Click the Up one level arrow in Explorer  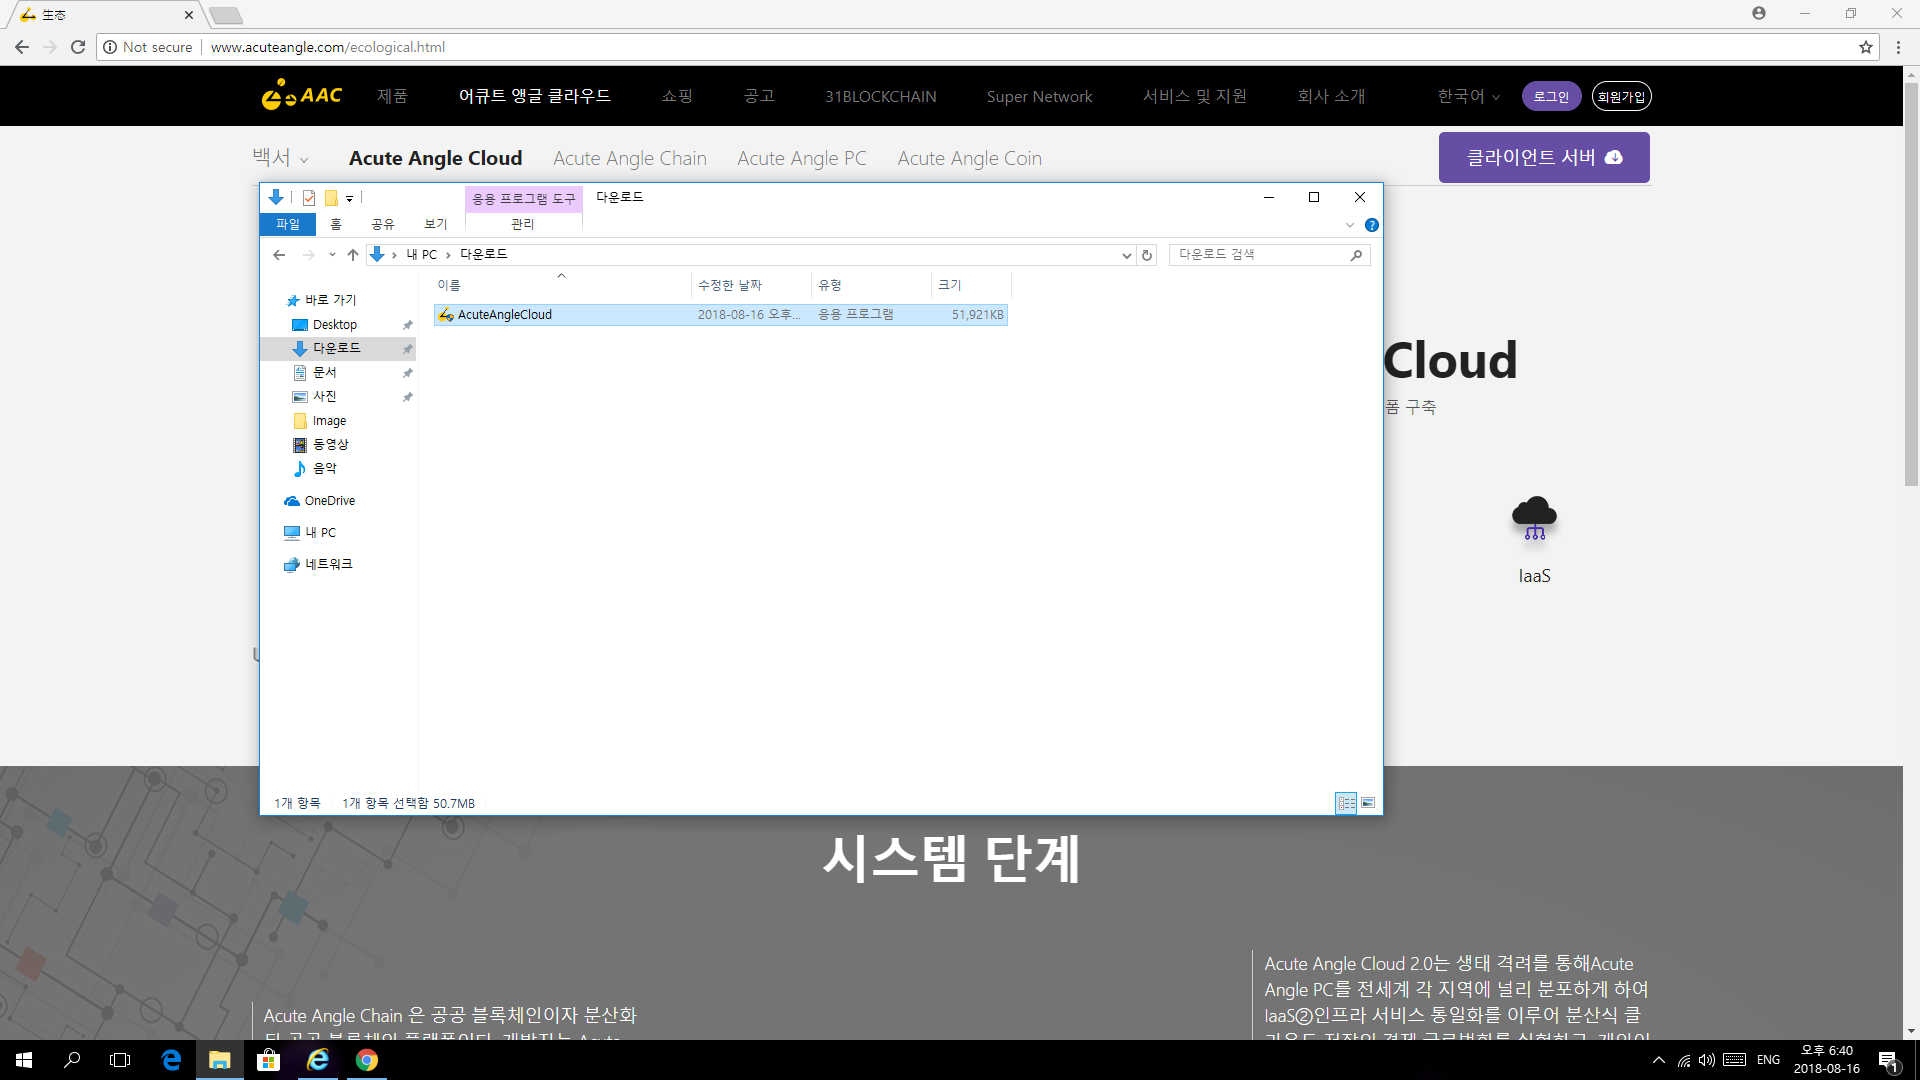tap(353, 255)
